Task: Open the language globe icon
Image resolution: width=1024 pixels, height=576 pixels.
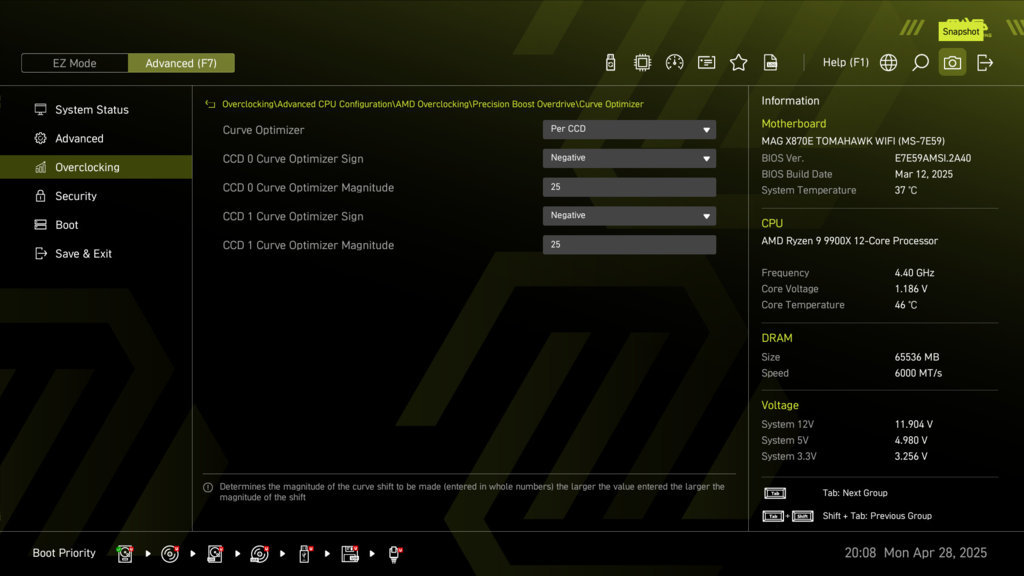Action: pyautogui.click(x=888, y=63)
